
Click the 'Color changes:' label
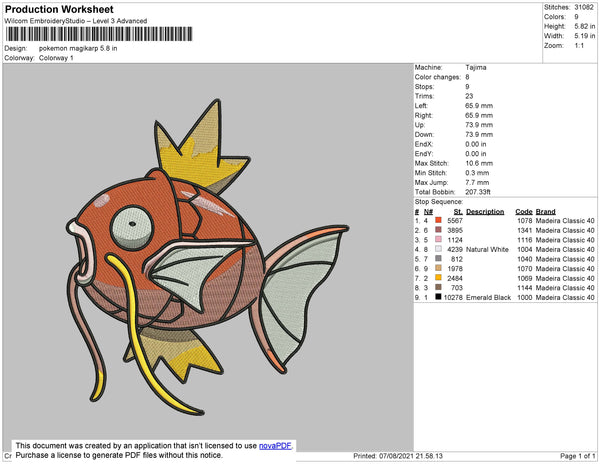(x=437, y=77)
